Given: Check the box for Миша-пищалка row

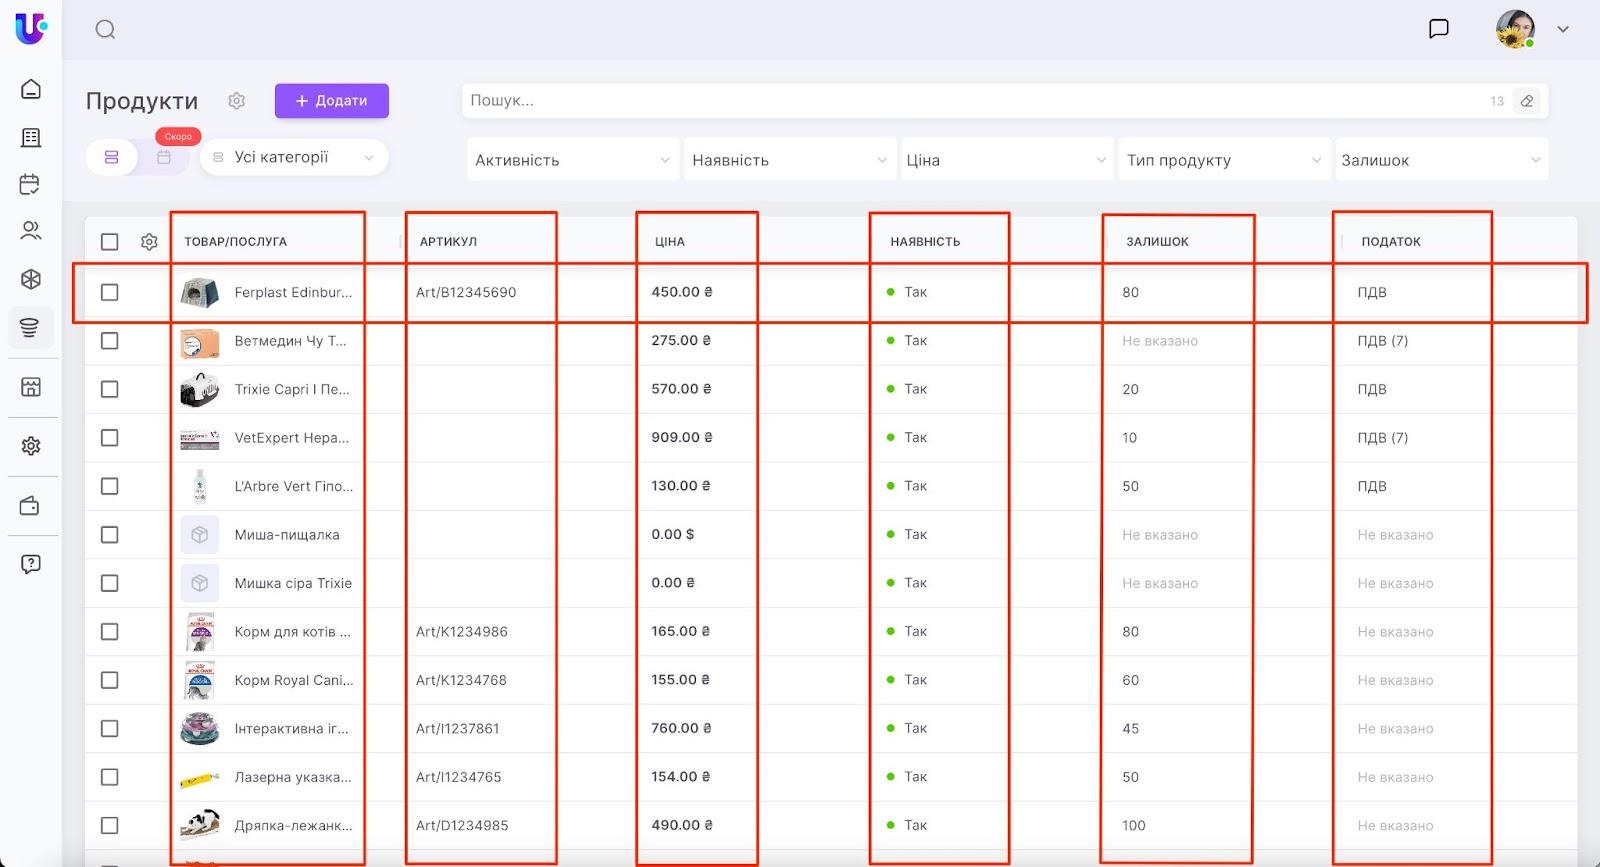Looking at the screenshot, I should 110,535.
